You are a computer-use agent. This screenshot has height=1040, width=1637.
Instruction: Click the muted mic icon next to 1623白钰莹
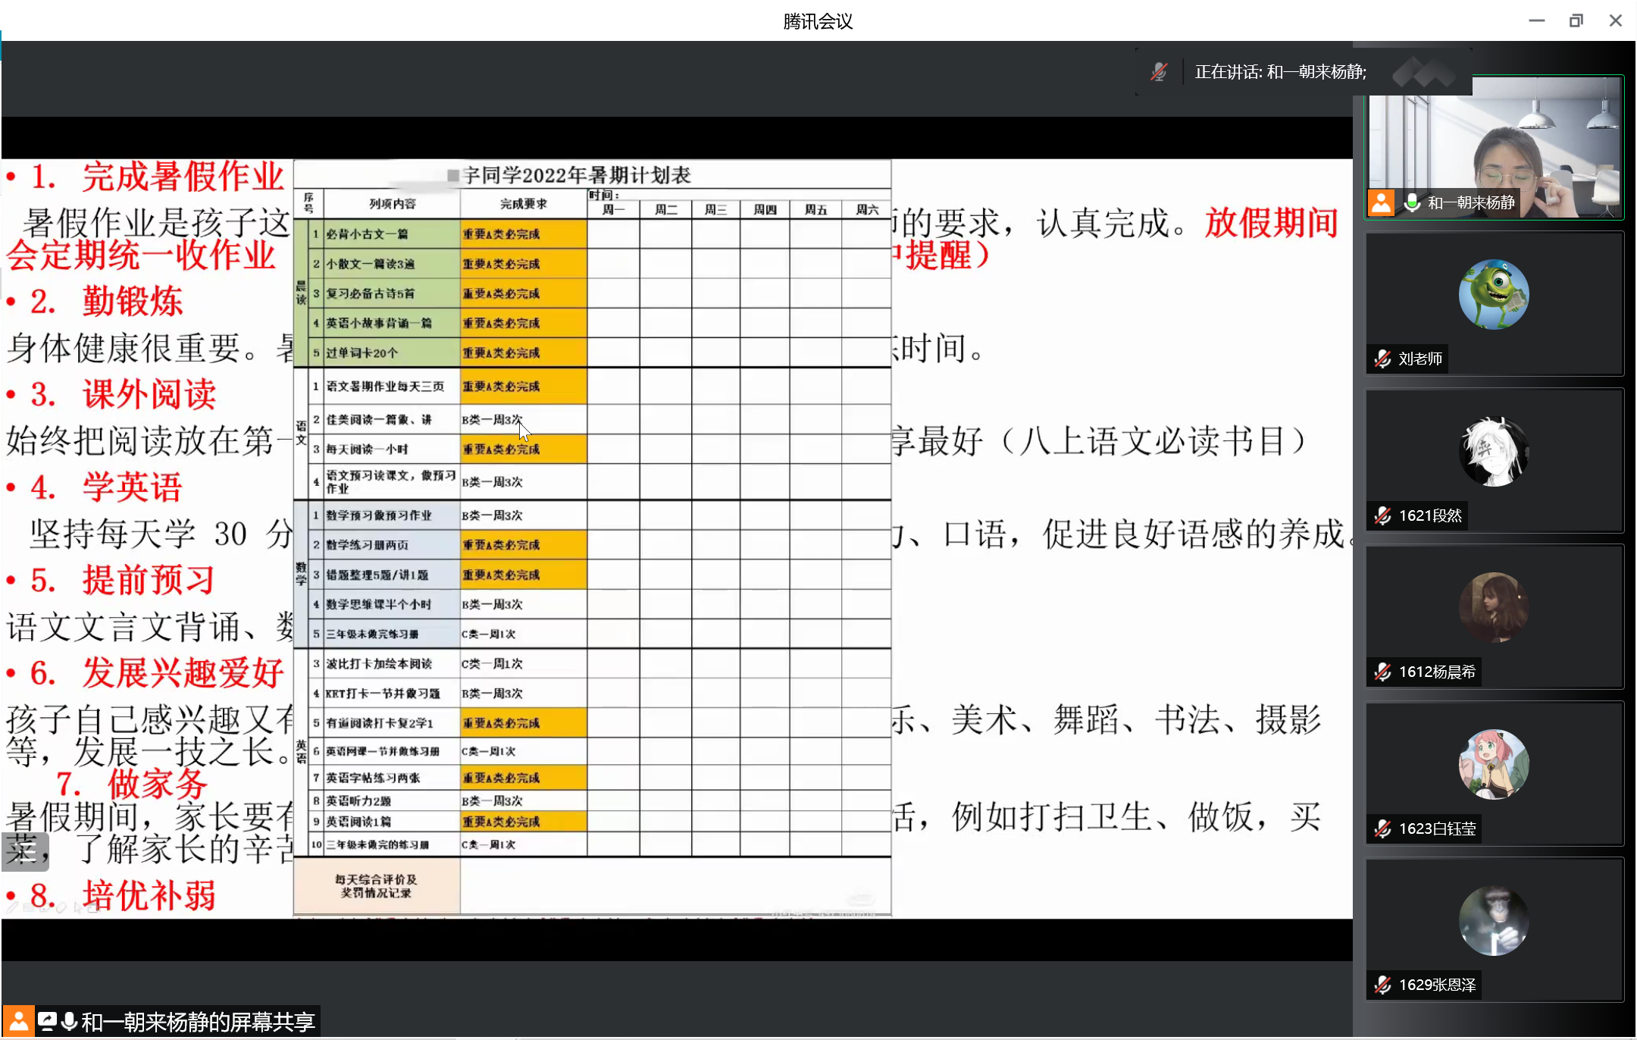point(1383,829)
